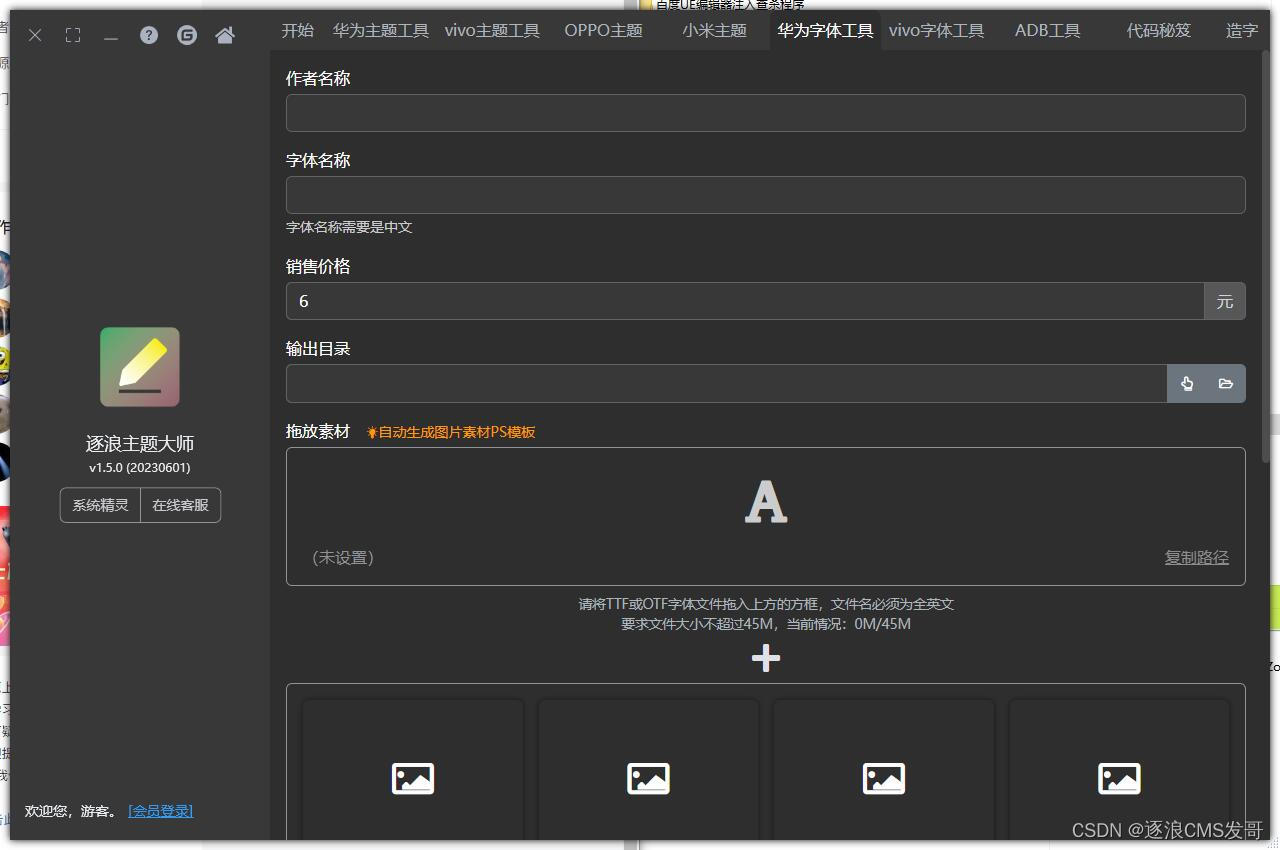Viewport: 1280px width, 850px height.
Task: Click the 复制路径 link
Action: pos(1196,557)
